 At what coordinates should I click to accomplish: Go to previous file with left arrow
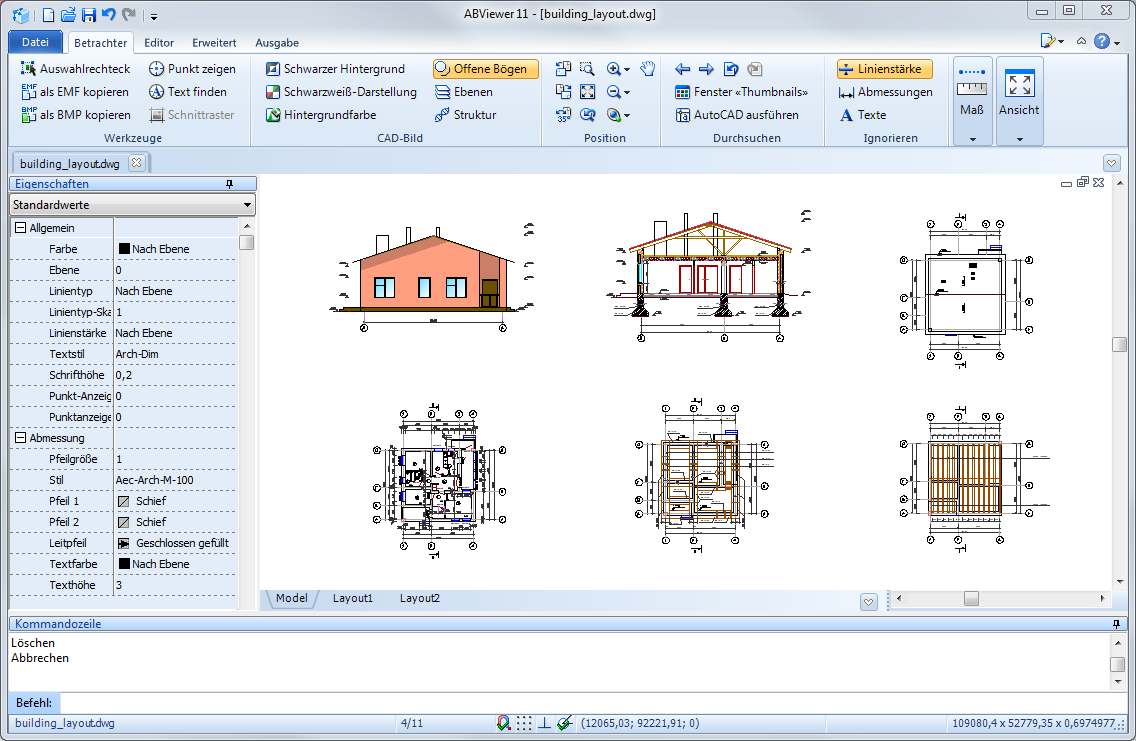click(683, 69)
